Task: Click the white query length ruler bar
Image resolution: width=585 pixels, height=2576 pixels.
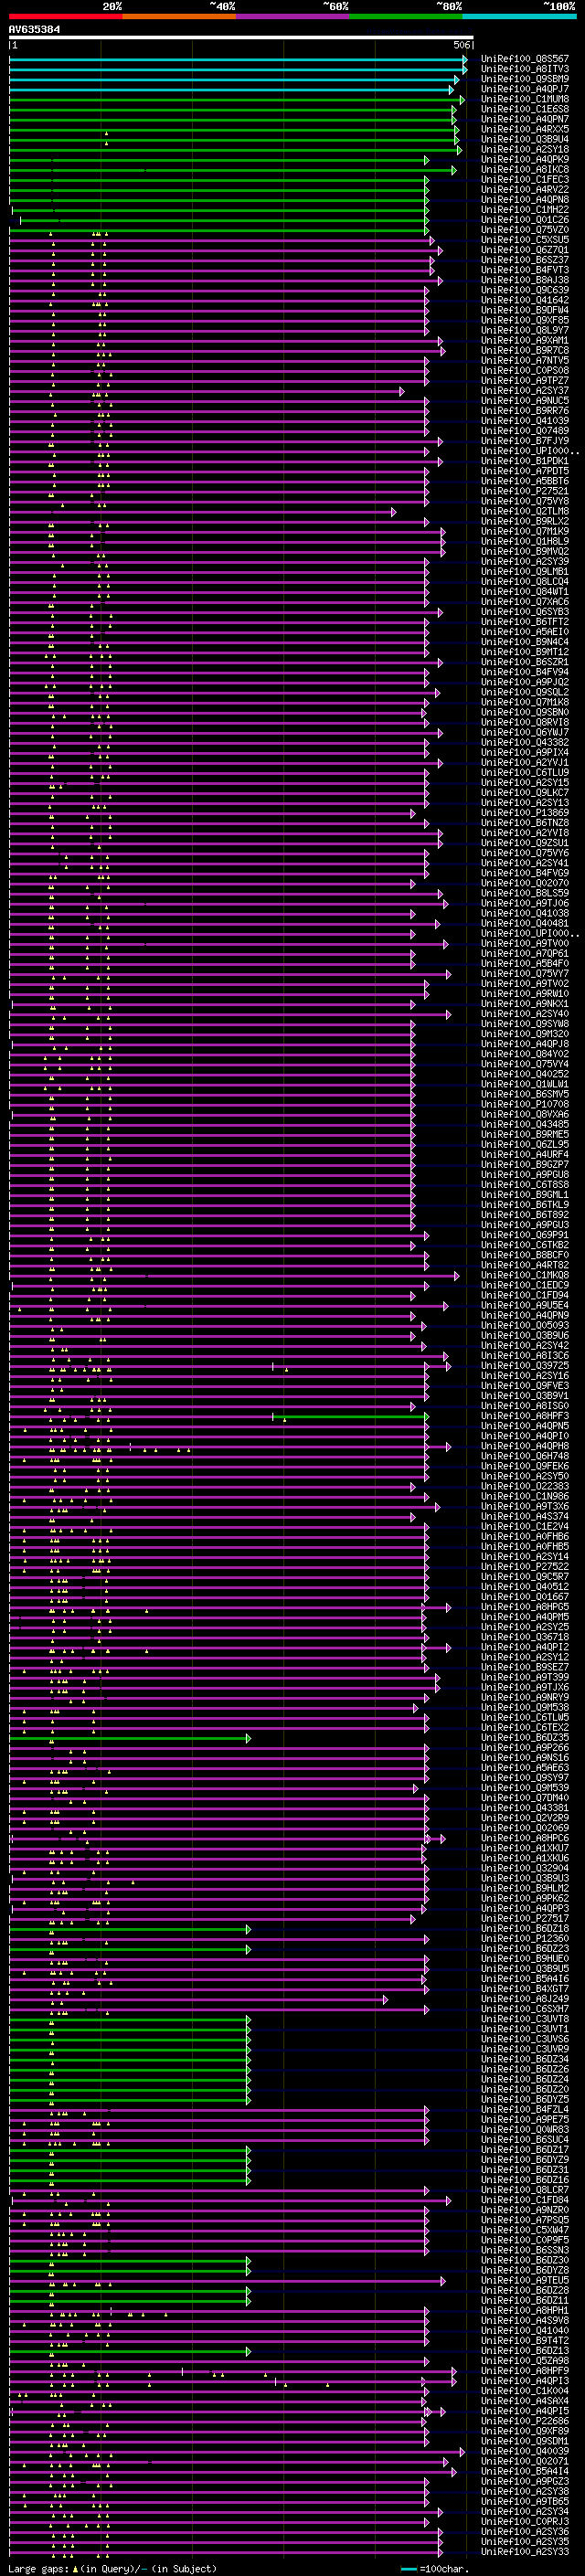Action: [241, 38]
